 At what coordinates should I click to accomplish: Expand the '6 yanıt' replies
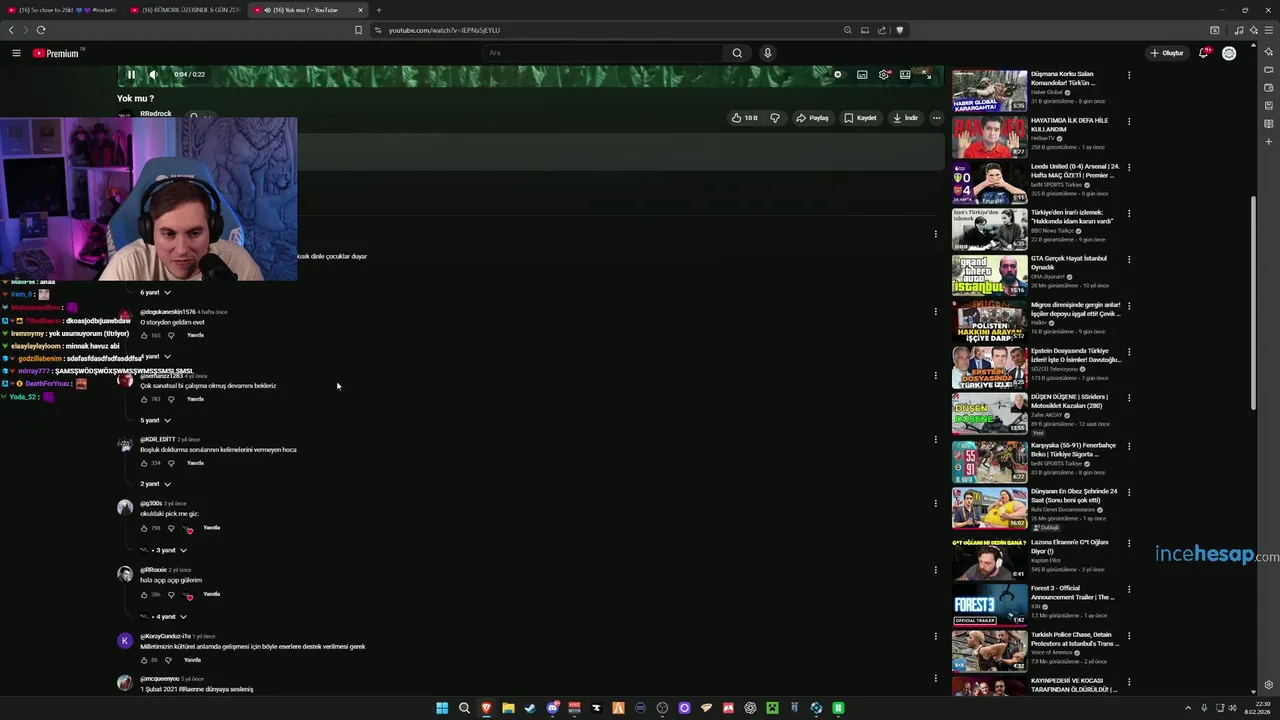tap(155, 292)
